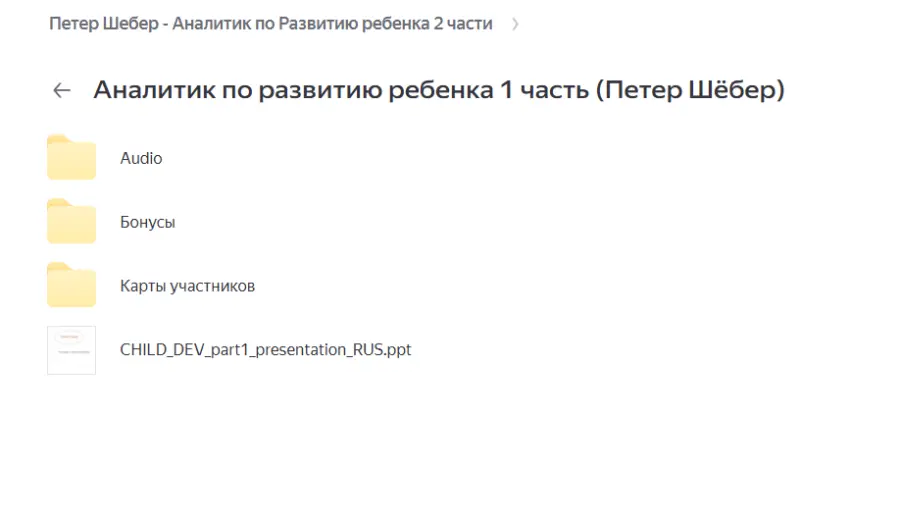Open the folder named Карты участников
The image size is (900, 523).
pos(187,286)
